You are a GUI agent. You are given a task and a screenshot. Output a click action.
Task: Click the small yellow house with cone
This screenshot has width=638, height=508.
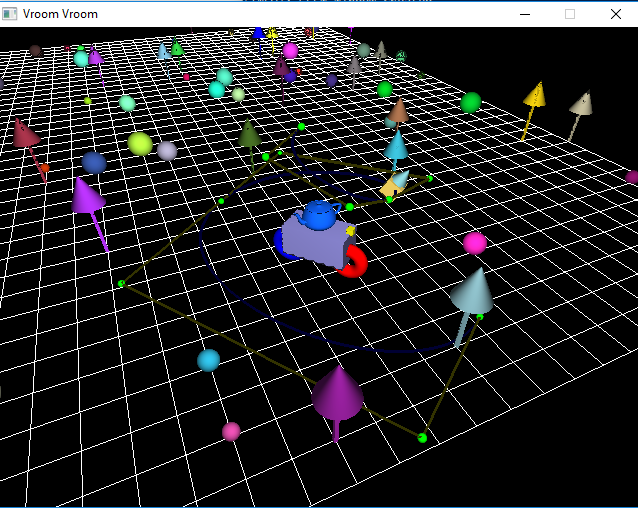[394, 185]
